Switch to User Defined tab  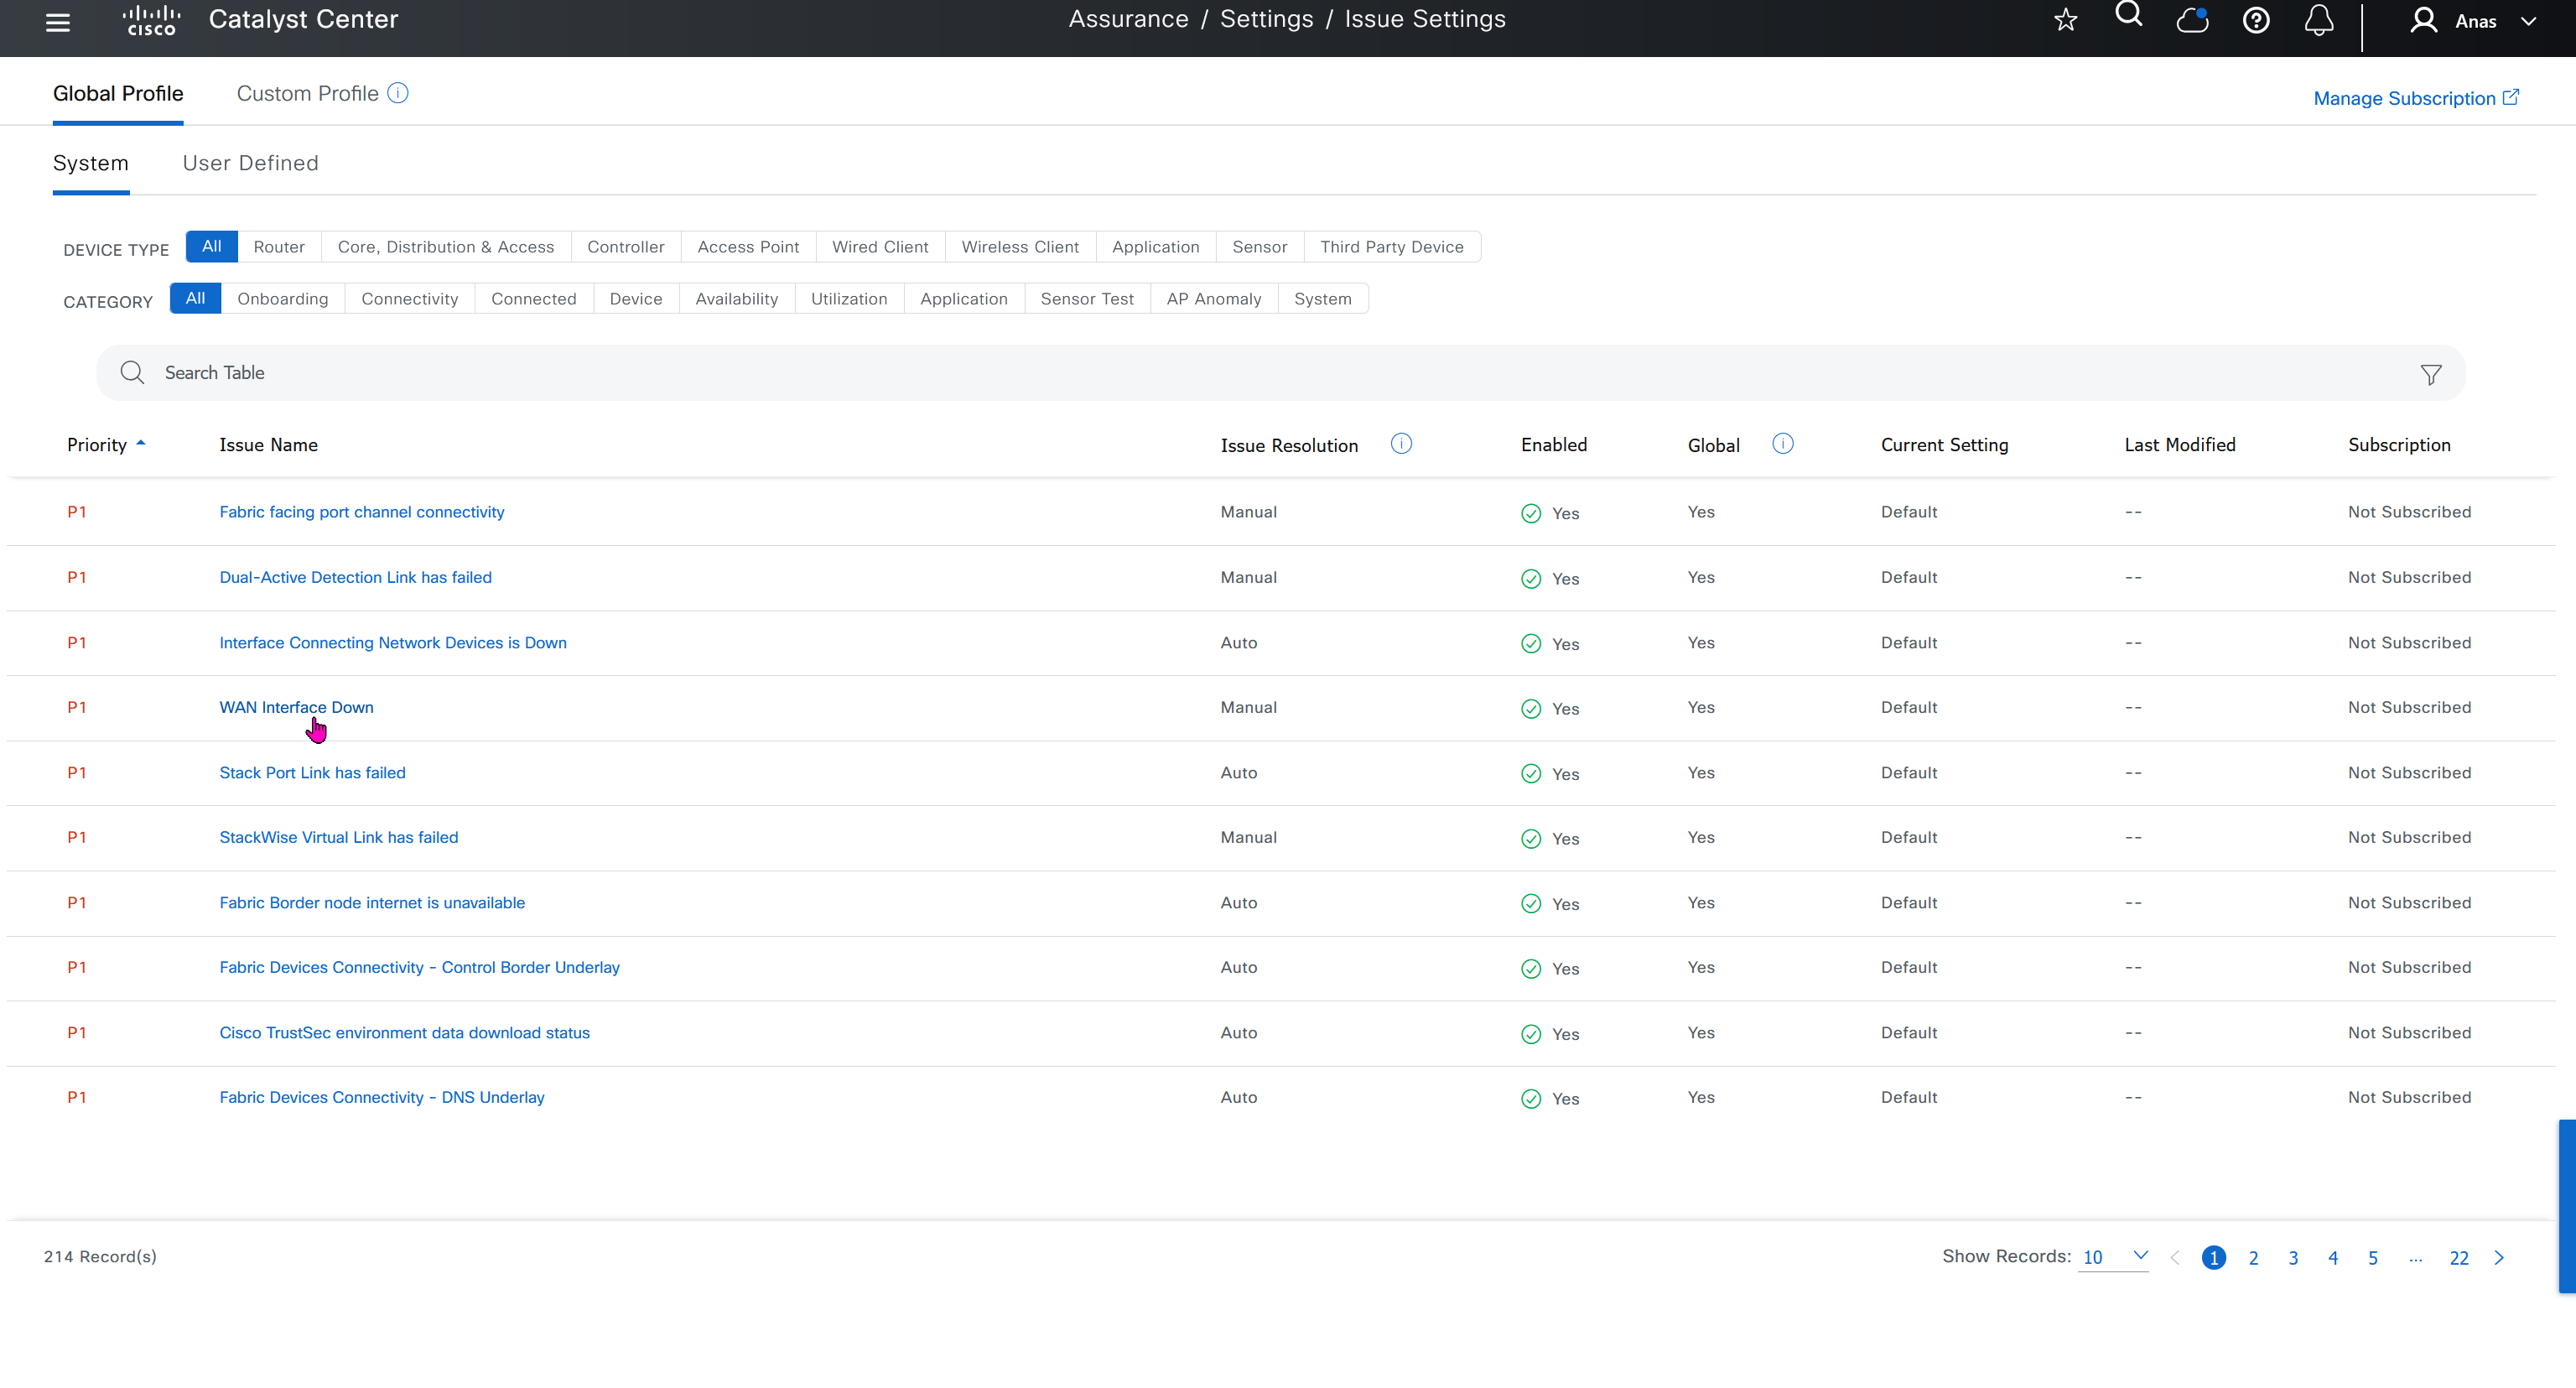pos(250,163)
